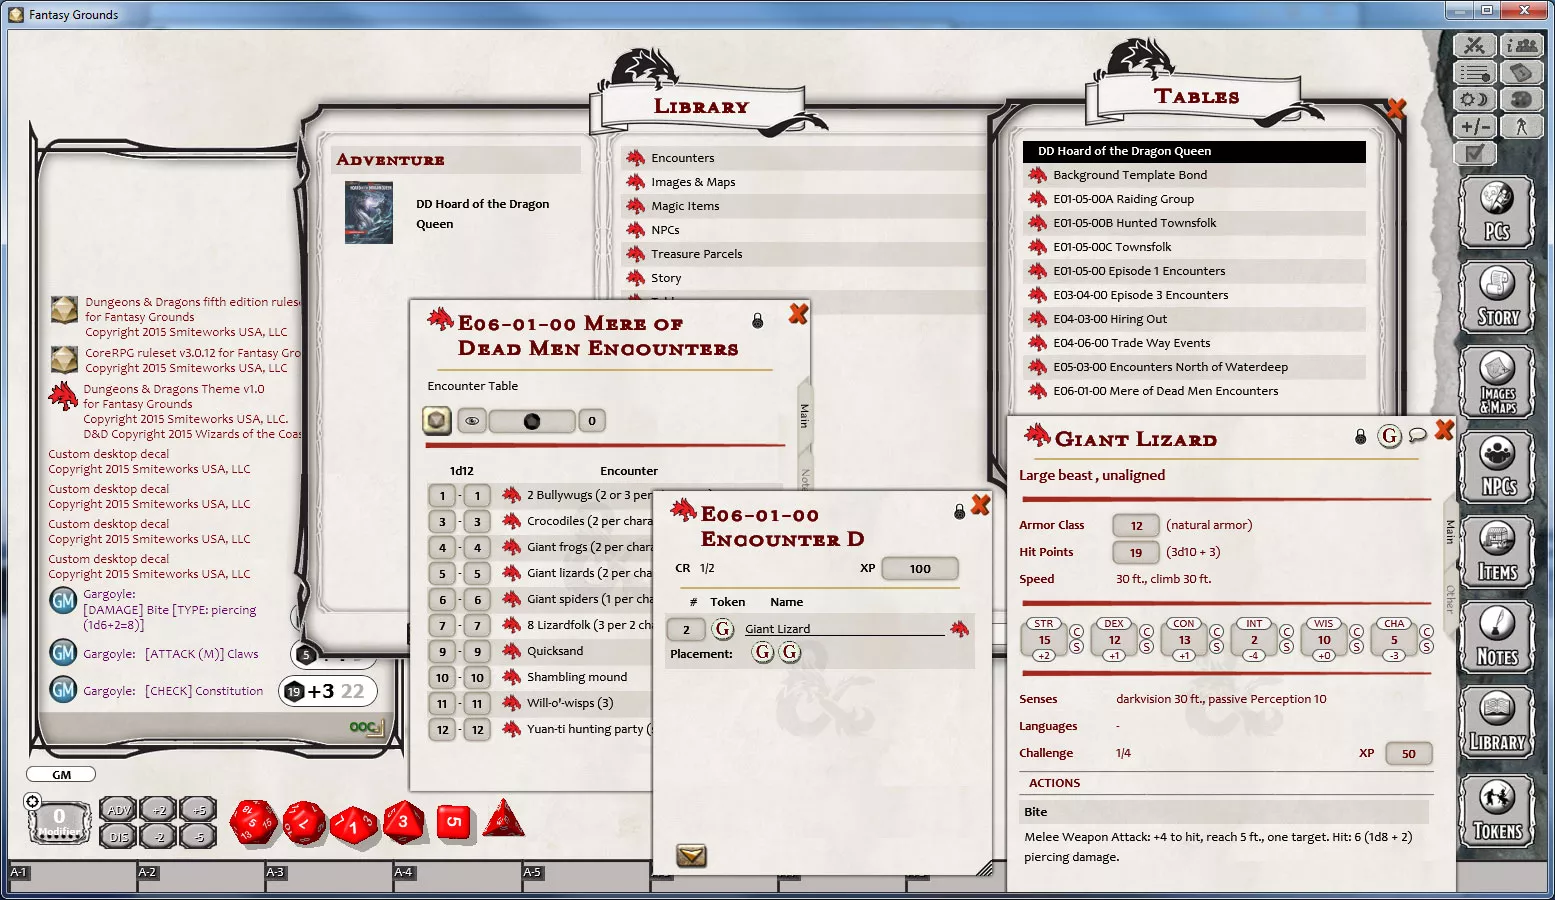Toggle the lock on Giant Lizard sheet
The image size is (1555, 900).
point(1360,437)
